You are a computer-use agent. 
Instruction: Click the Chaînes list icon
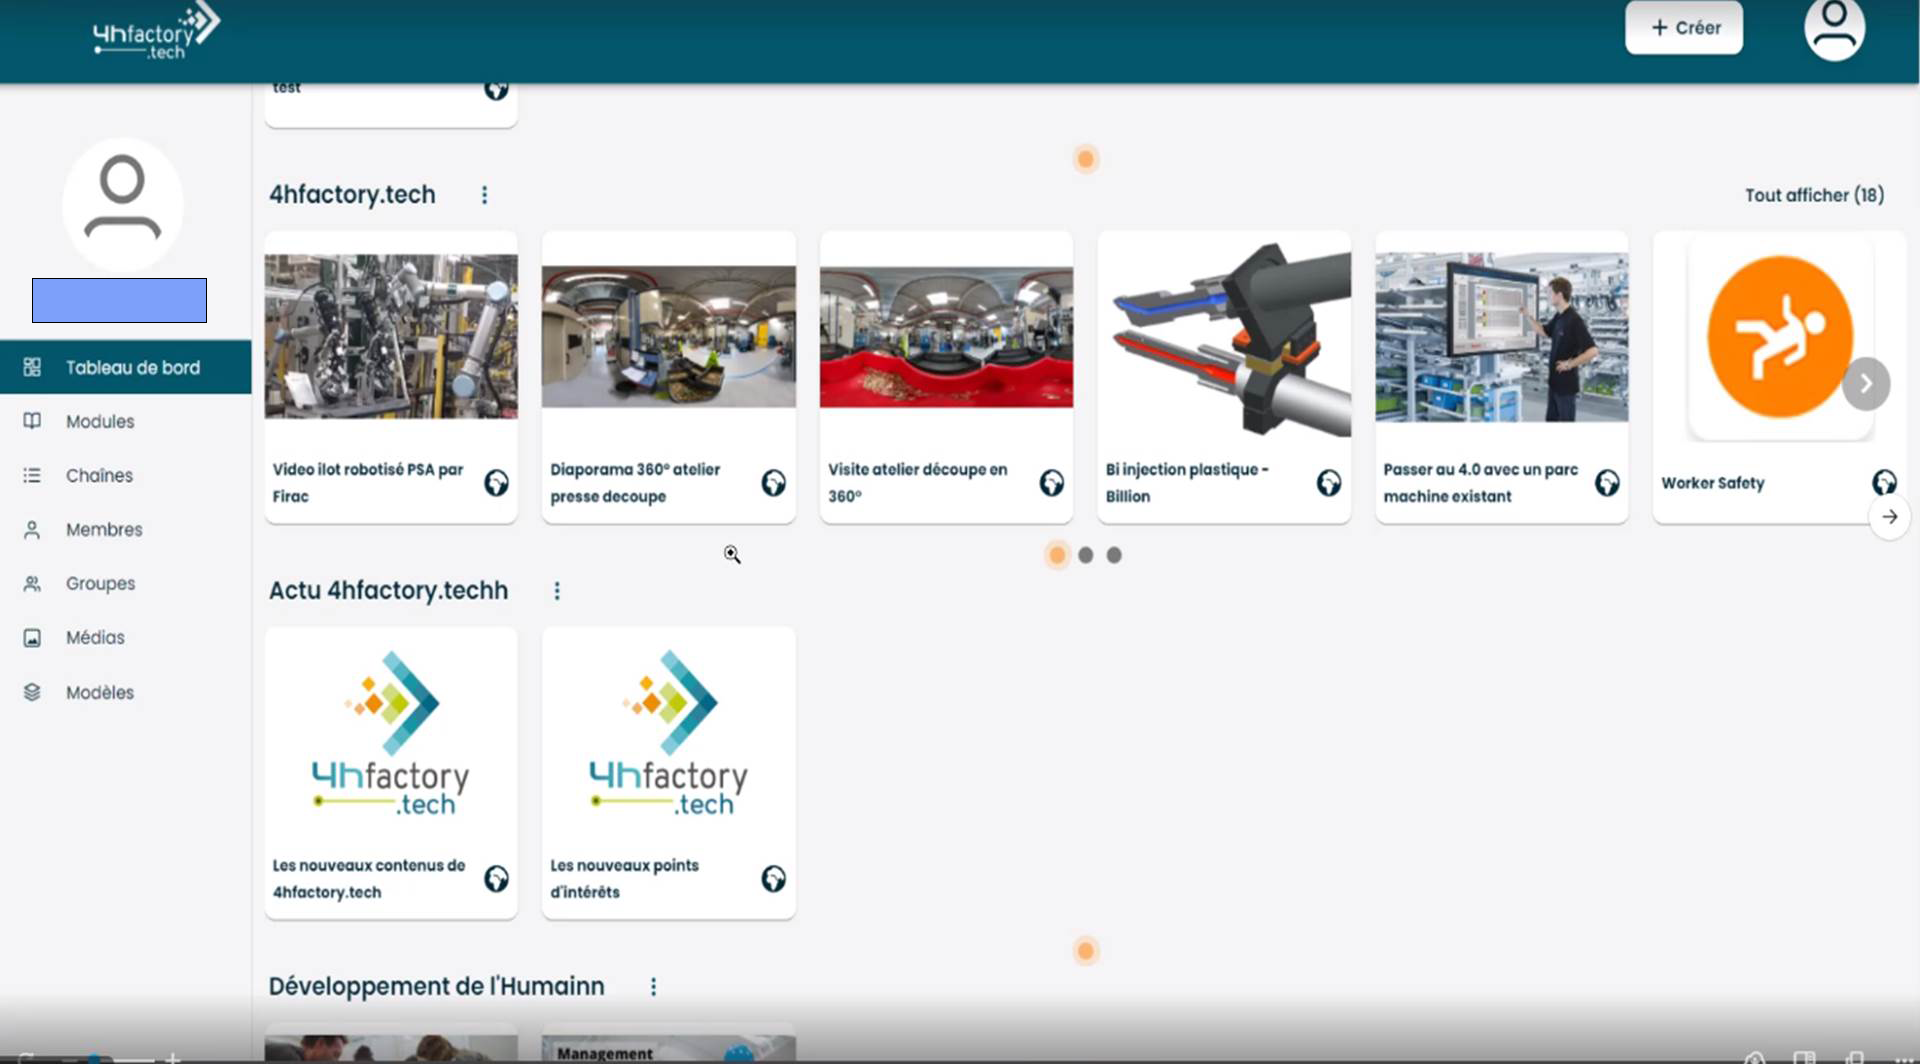pyautogui.click(x=32, y=475)
